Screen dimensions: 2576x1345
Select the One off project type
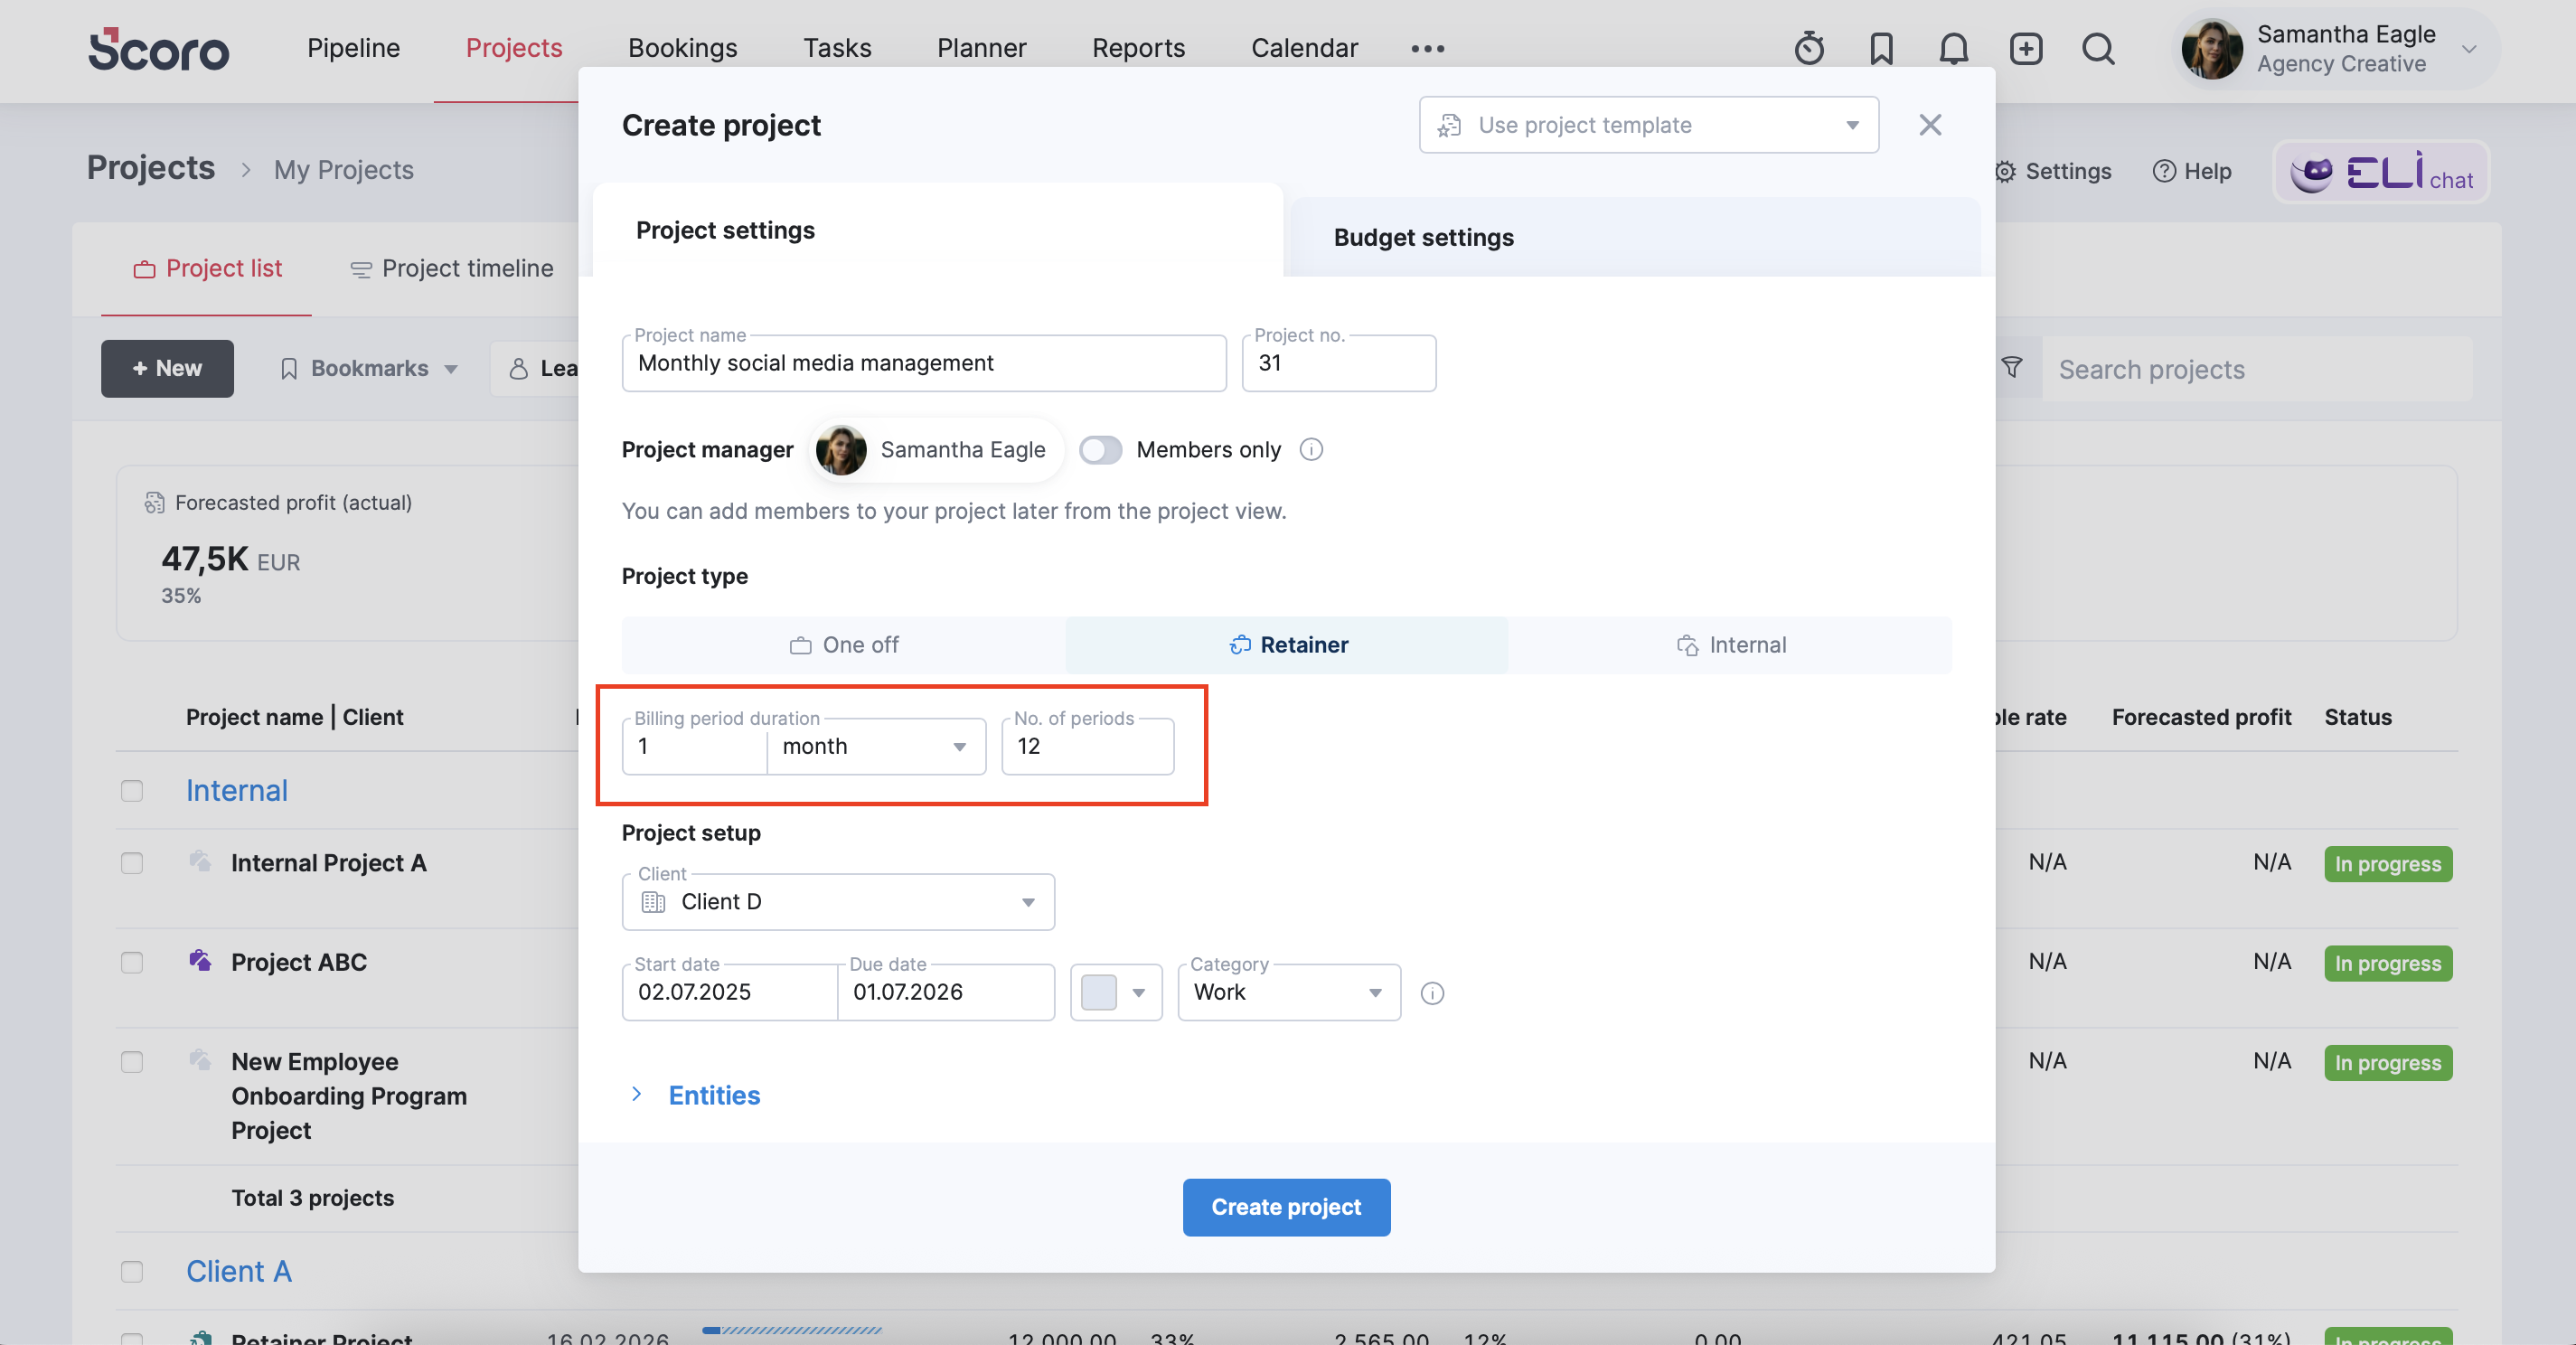(x=843, y=645)
